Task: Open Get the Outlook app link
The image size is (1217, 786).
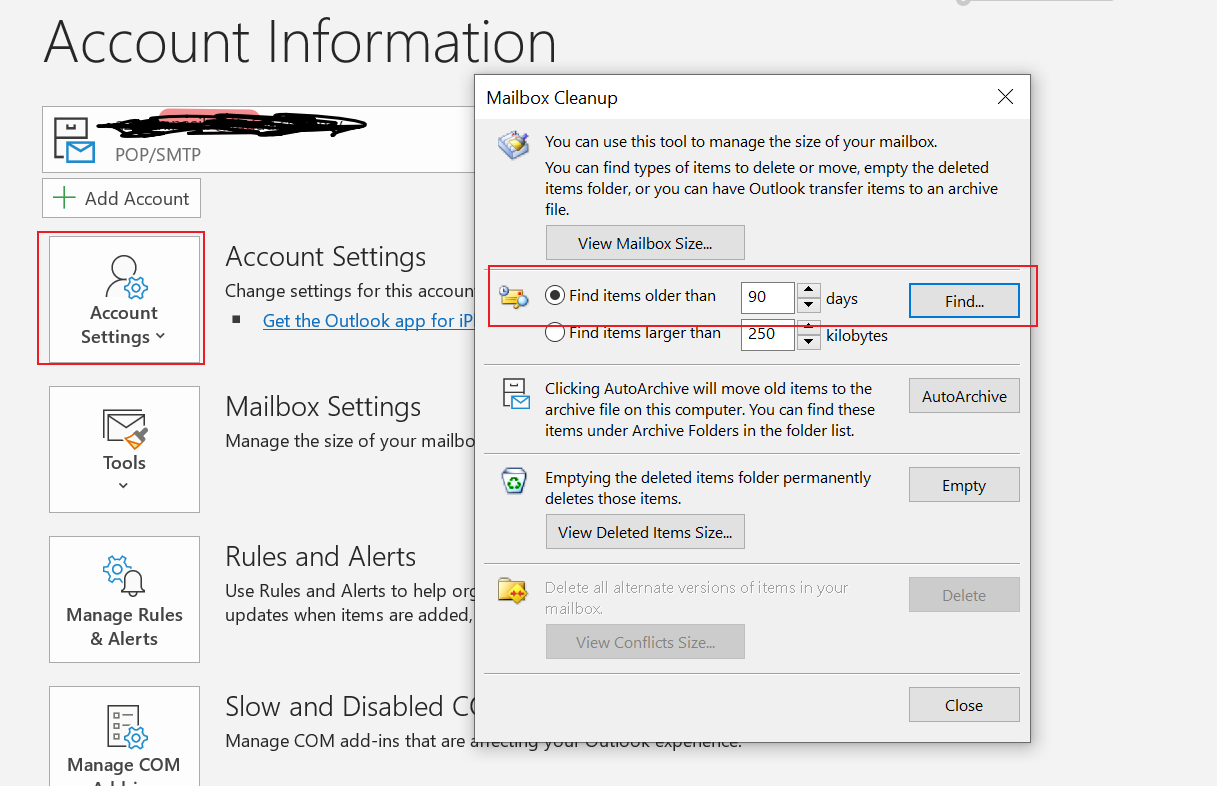Action: (x=367, y=320)
